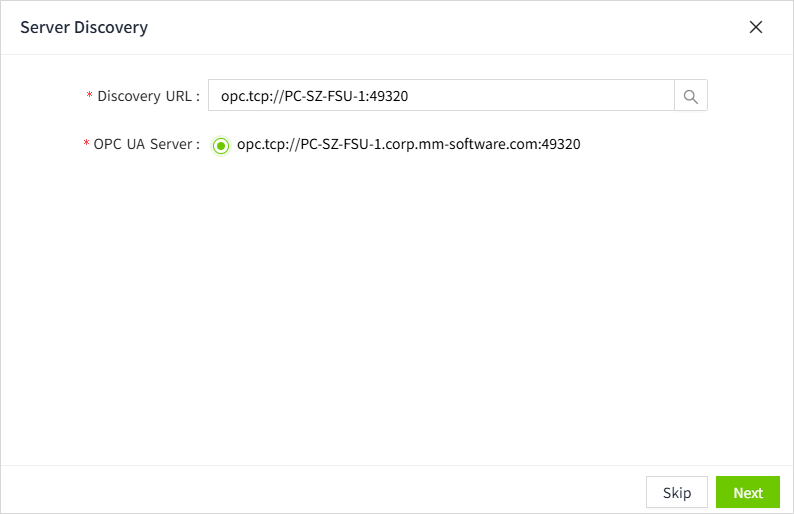Select the OPC UA Server radio button
794x514 pixels.
tap(221, 145)
